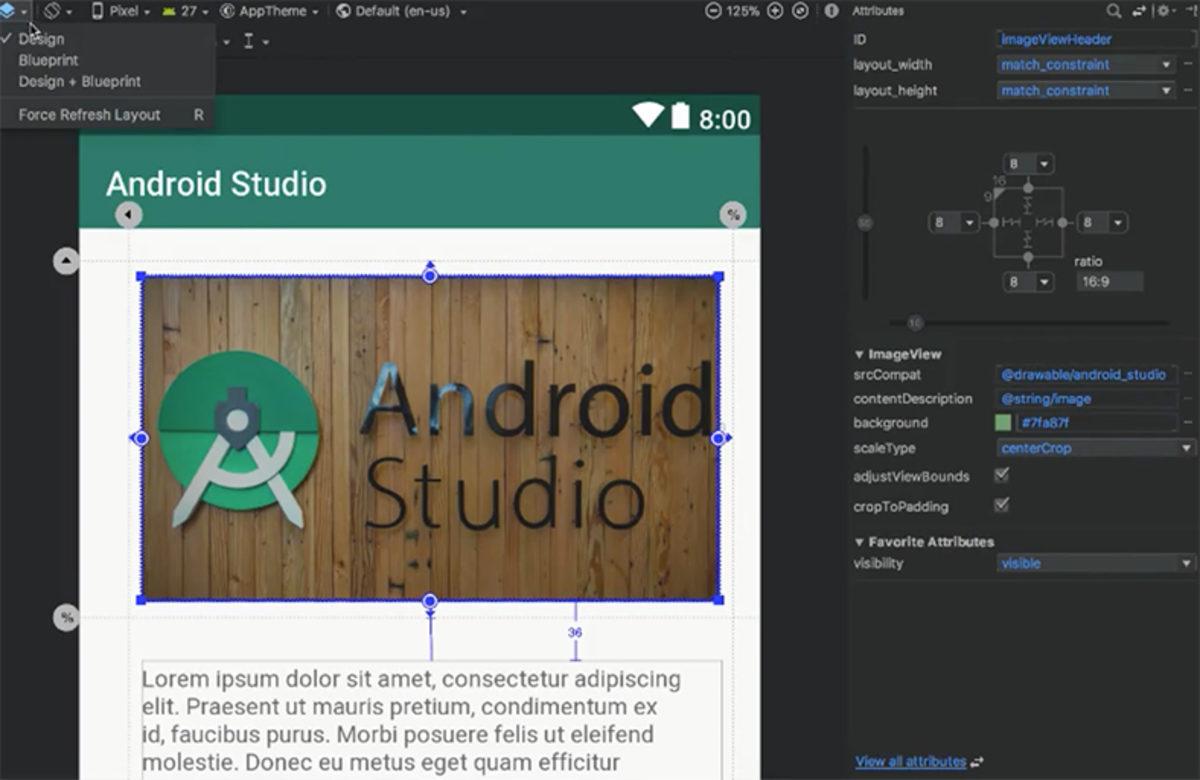Zoom in on the layout preview
This screenshot has height=780, width=1200.
[775, 11]
